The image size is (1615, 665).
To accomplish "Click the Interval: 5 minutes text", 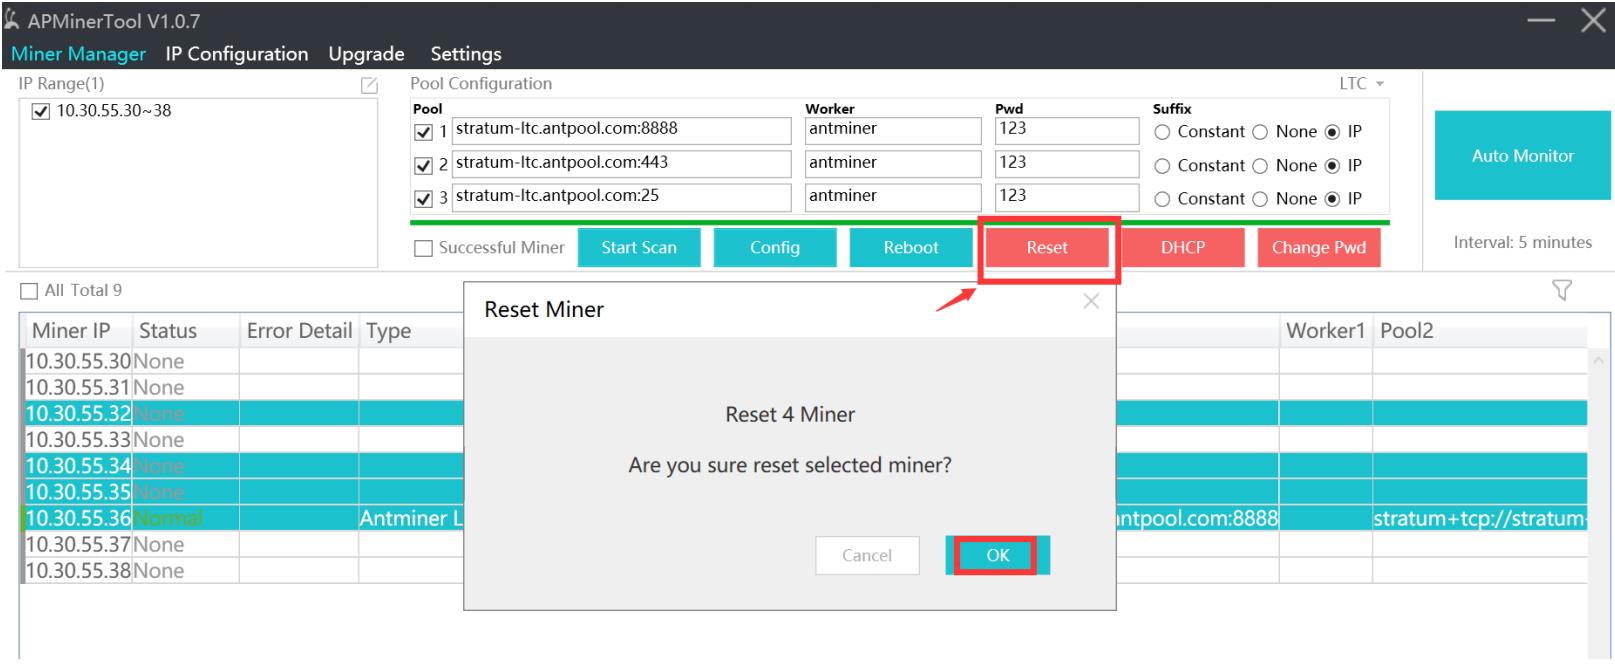I will [x=1522, y=242].
